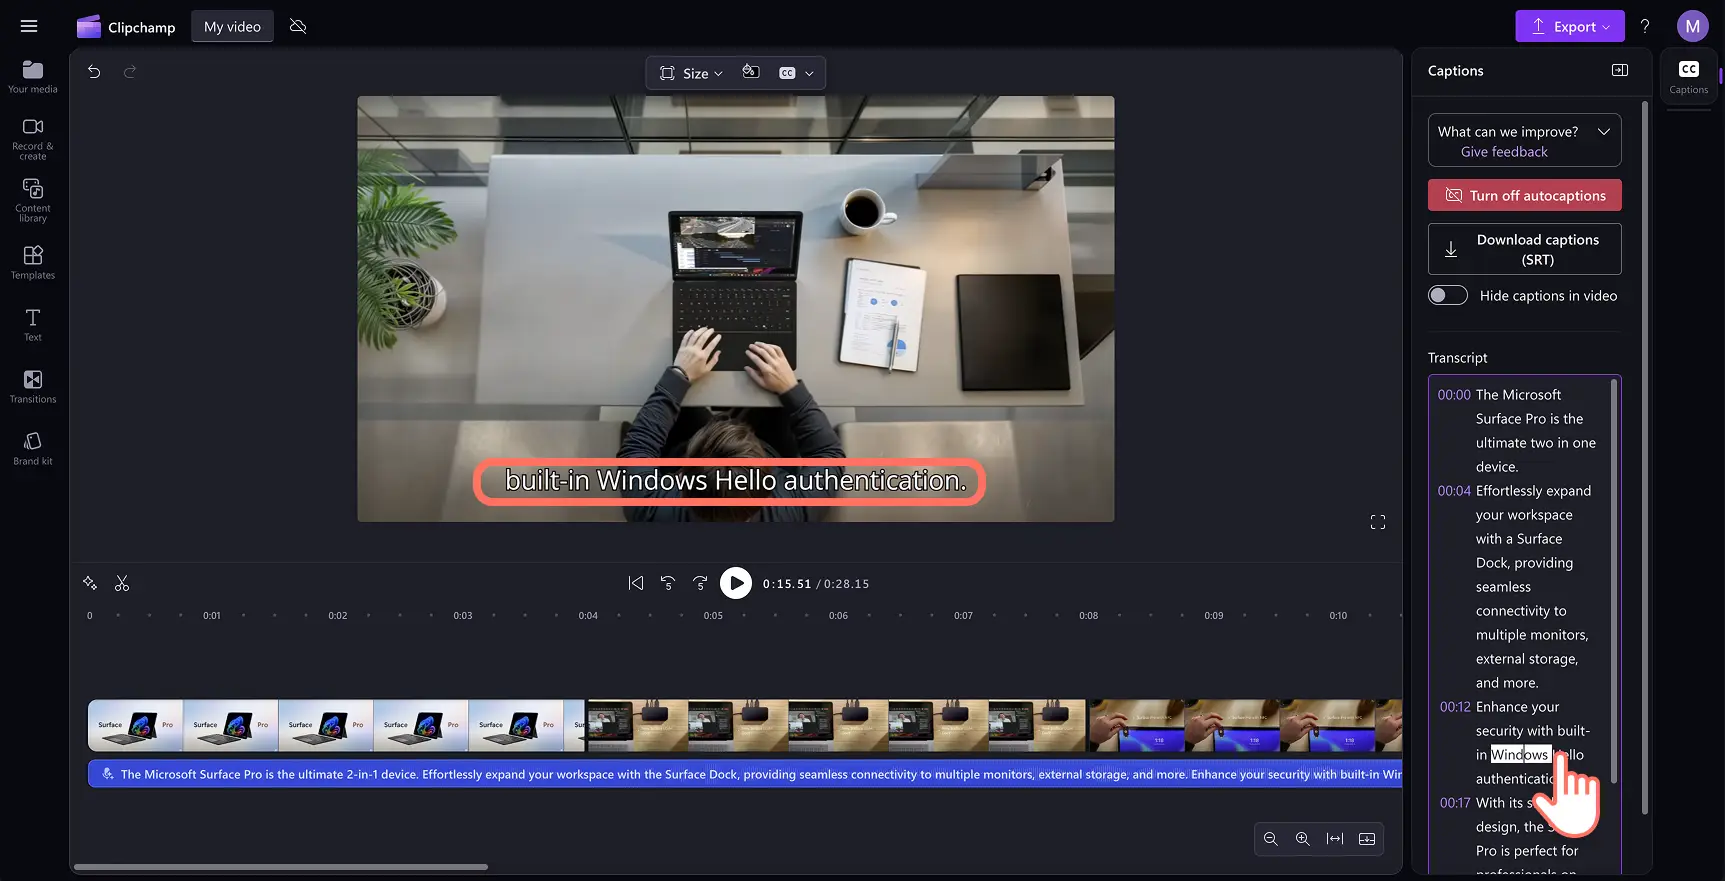Click the undo arrow
This screenshot has height=881, width=1725.
[94, 71]
